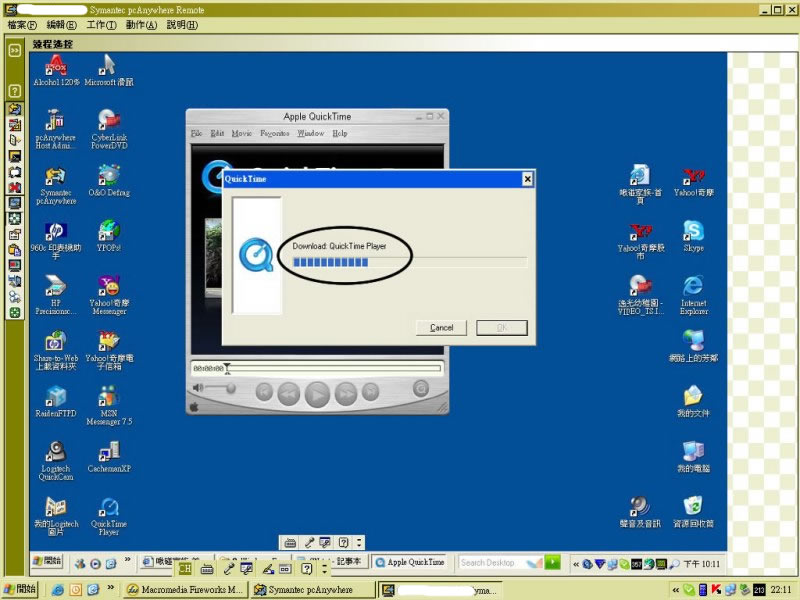Open the YPOPs! desktop shortcut
The width and height of the screenshot is (800, 600).
(x=109, y=236)
